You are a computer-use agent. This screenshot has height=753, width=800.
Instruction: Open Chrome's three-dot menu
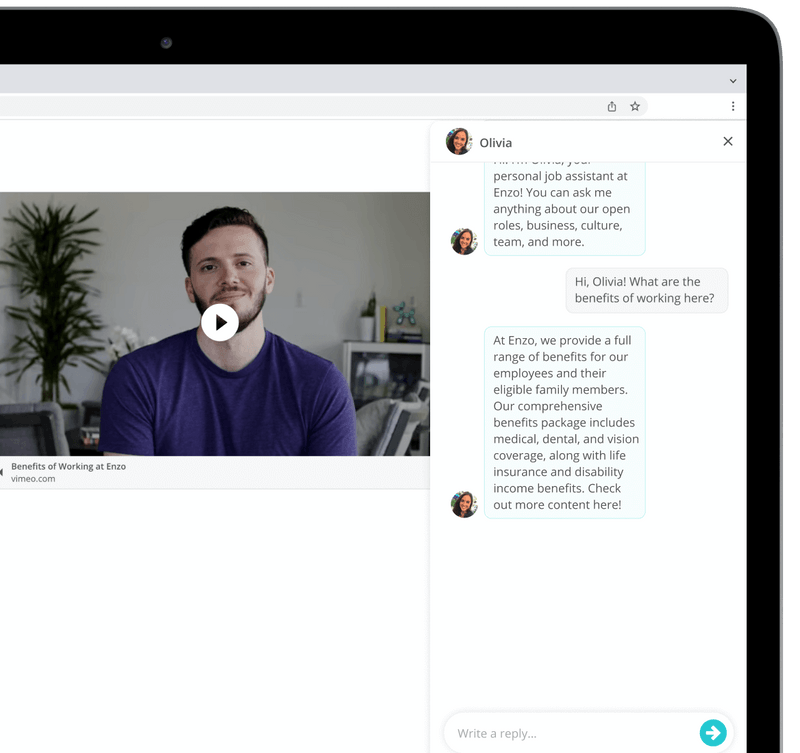pyautogui.click(x=733, y=106)
